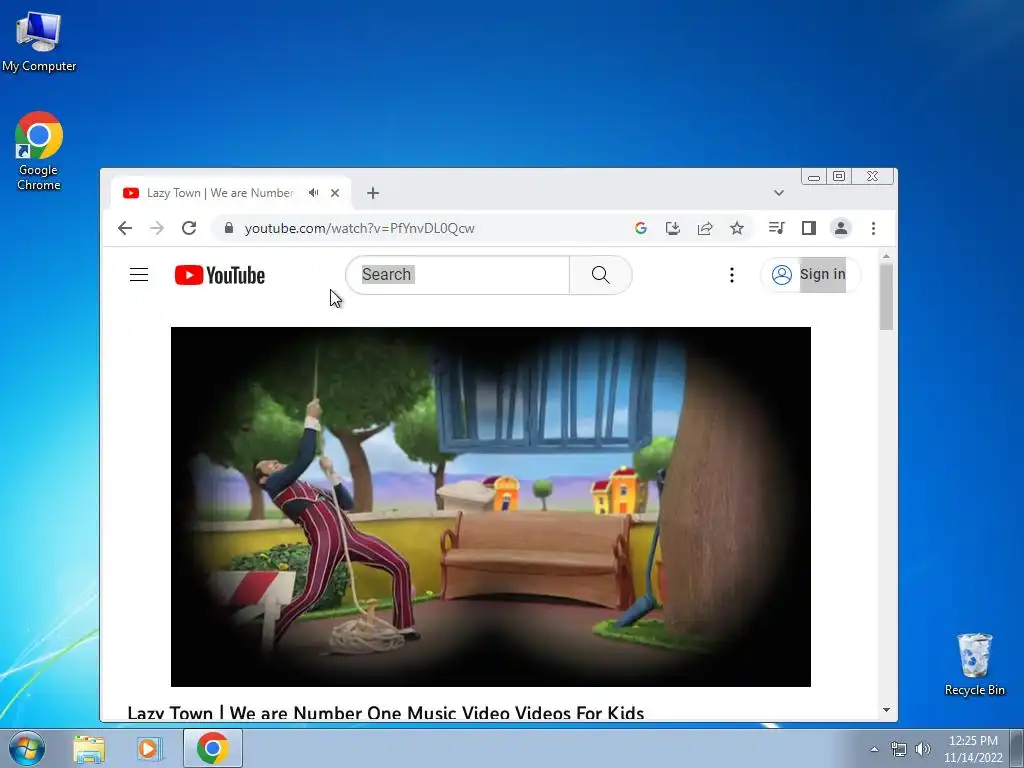Go forward to the next page
Image resolution: width=1024 pixels, height=768 pixels.
click(157, 228)
